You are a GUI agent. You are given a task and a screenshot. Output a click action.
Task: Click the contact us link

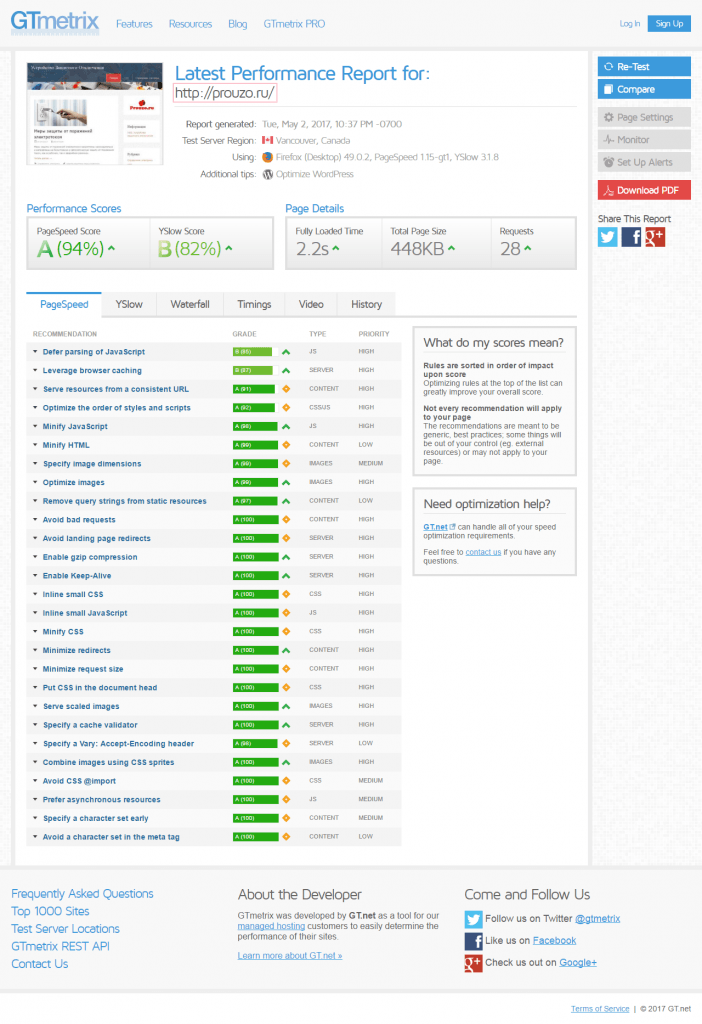pyautogui.click(x=483, y=552)
